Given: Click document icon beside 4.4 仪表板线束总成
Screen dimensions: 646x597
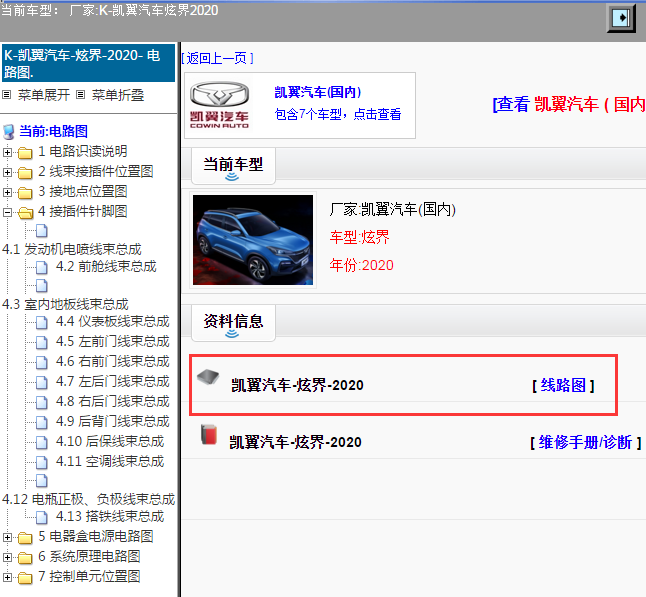Looking at the screenshot, I should [x=42, y=322].
